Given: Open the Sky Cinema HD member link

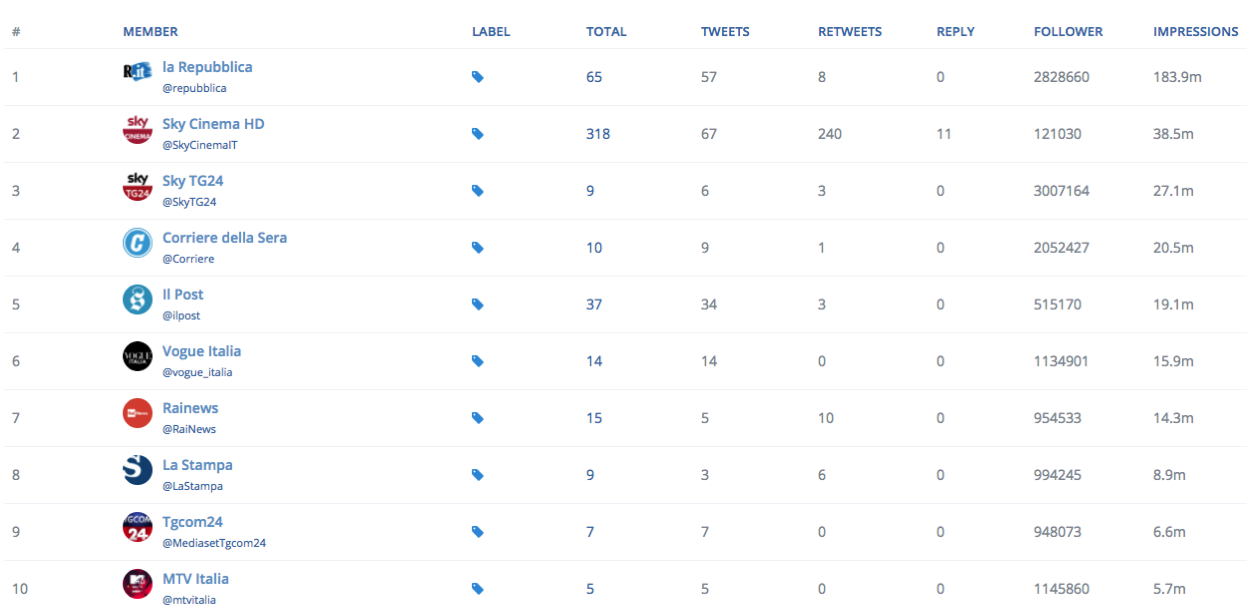Looking at the screenshot, I should pyautogui.click(x=213, y=124).
